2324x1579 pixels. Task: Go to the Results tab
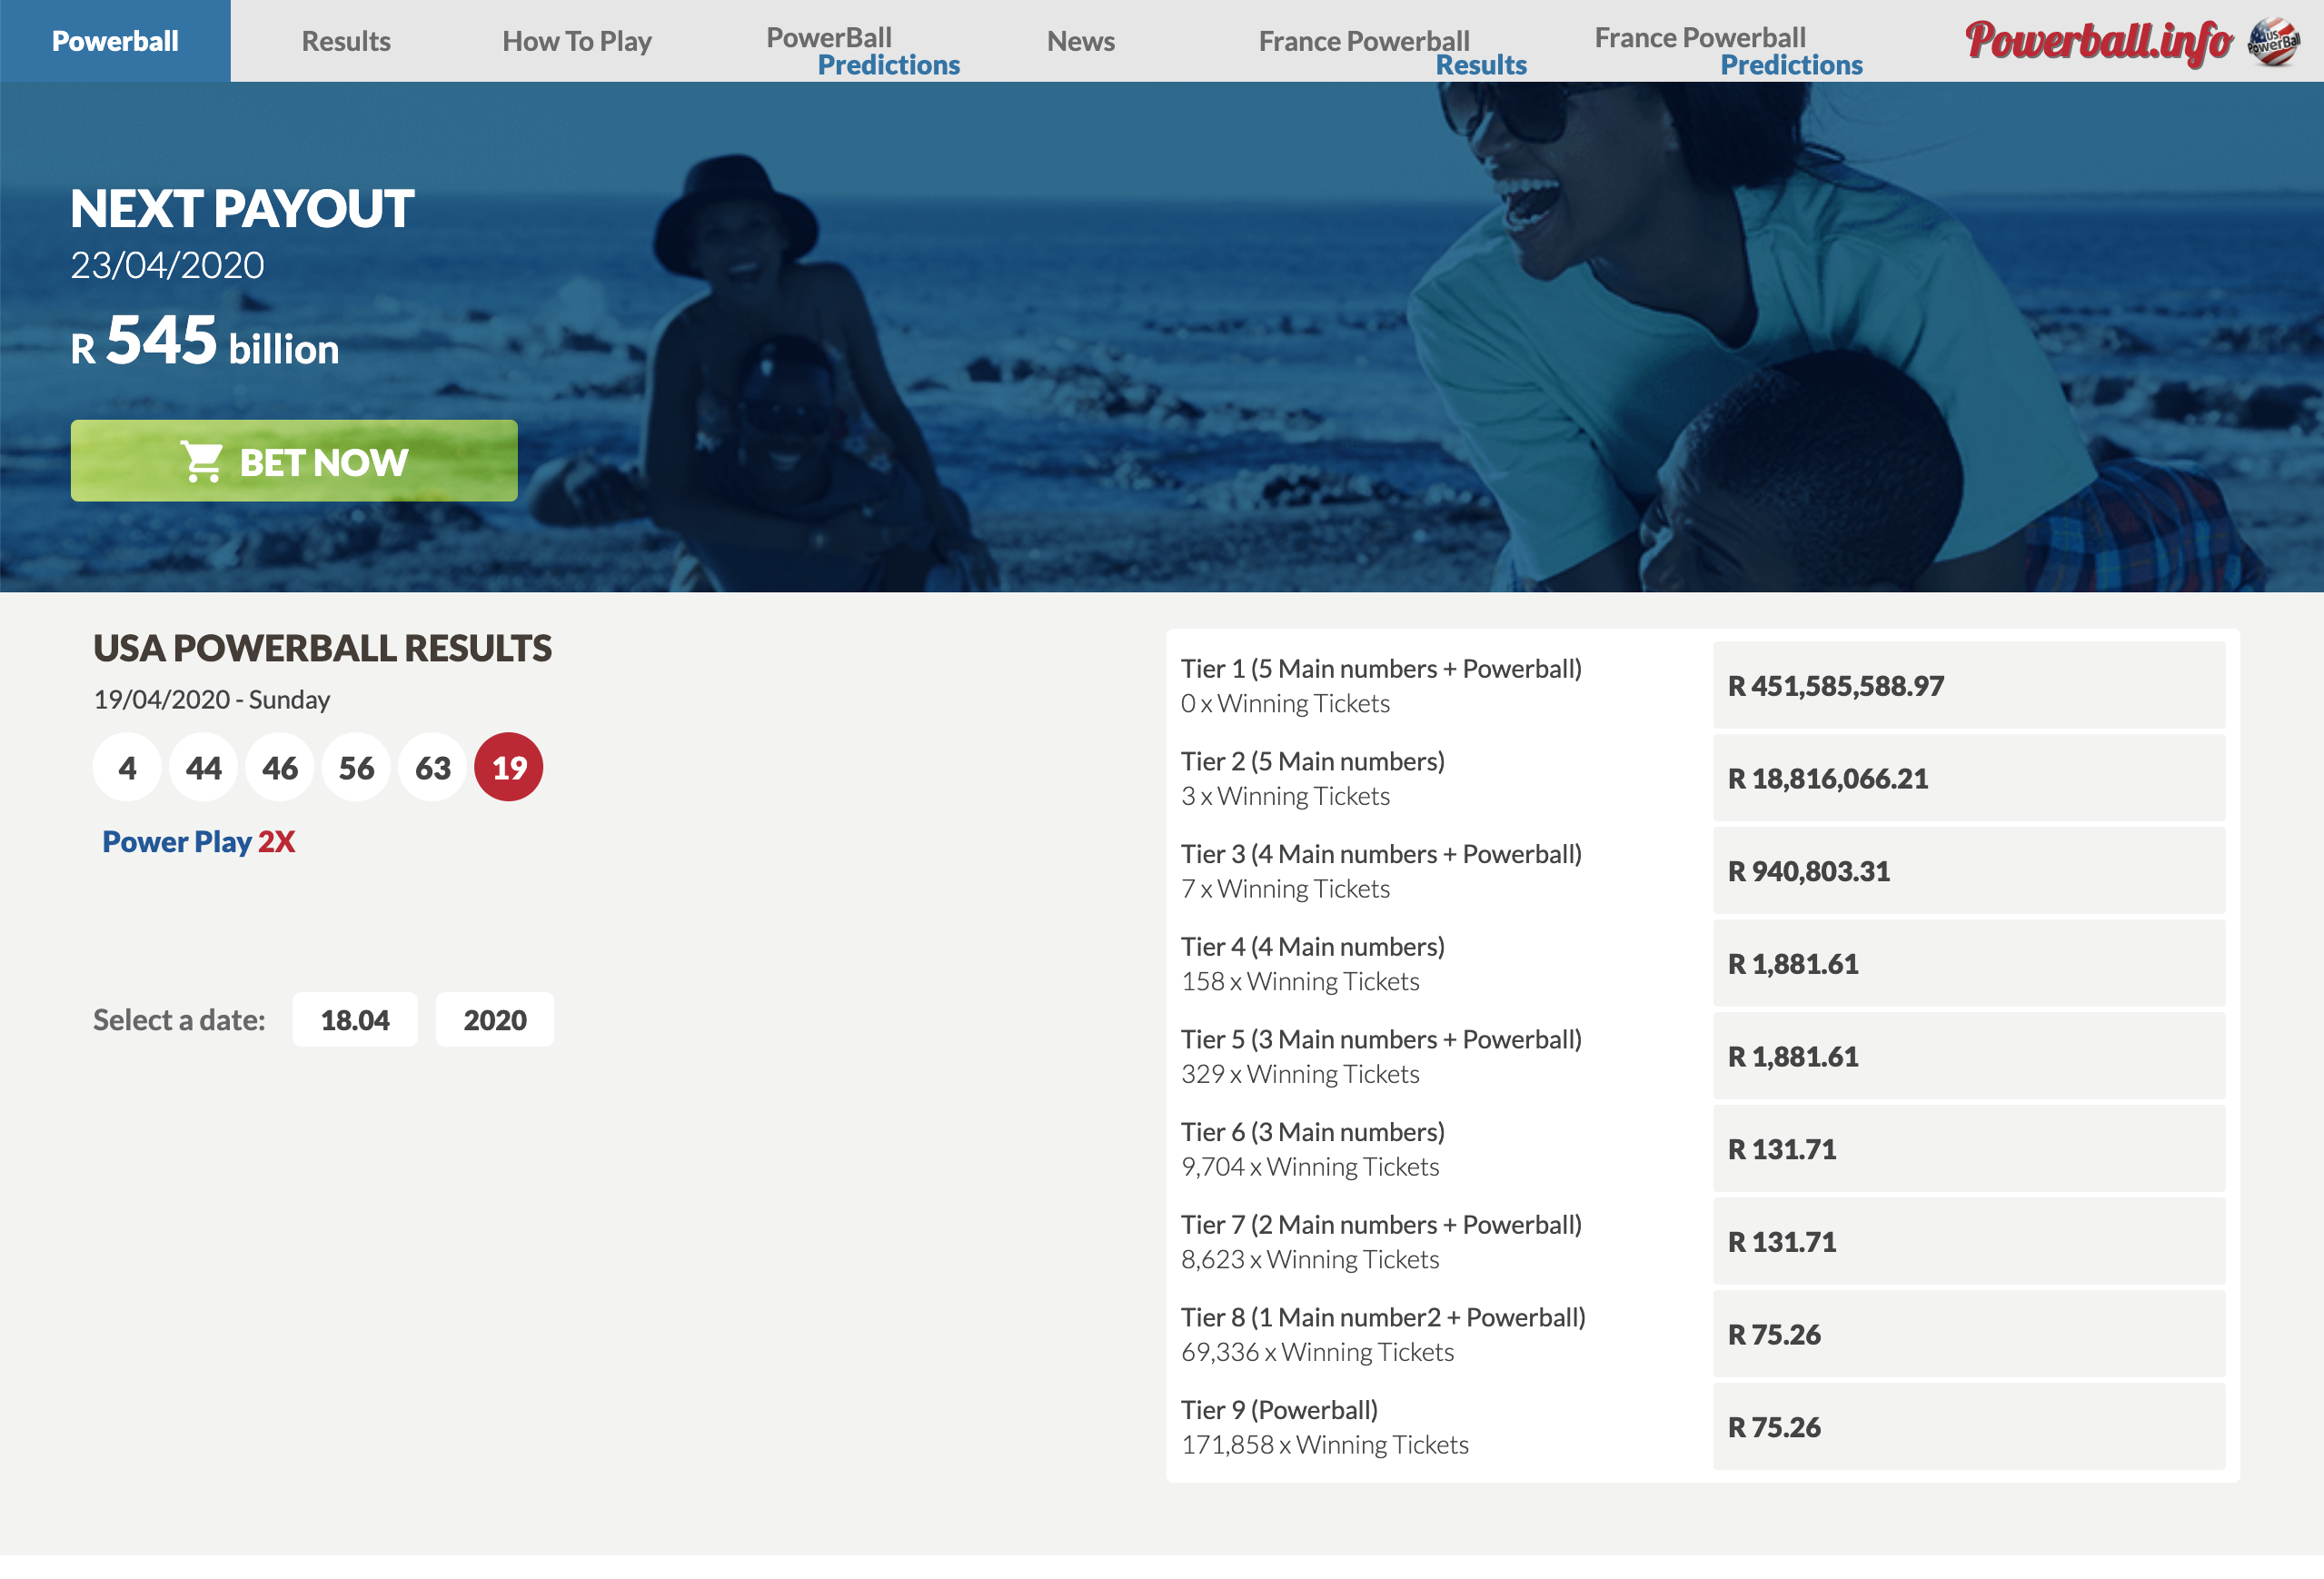(346, 41)
